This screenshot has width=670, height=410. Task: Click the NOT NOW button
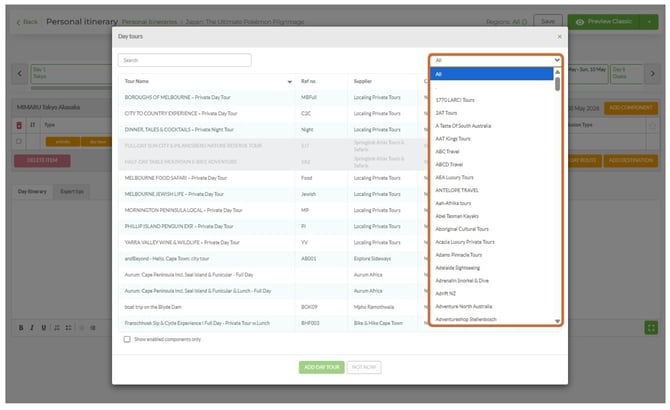pos(364,367)
